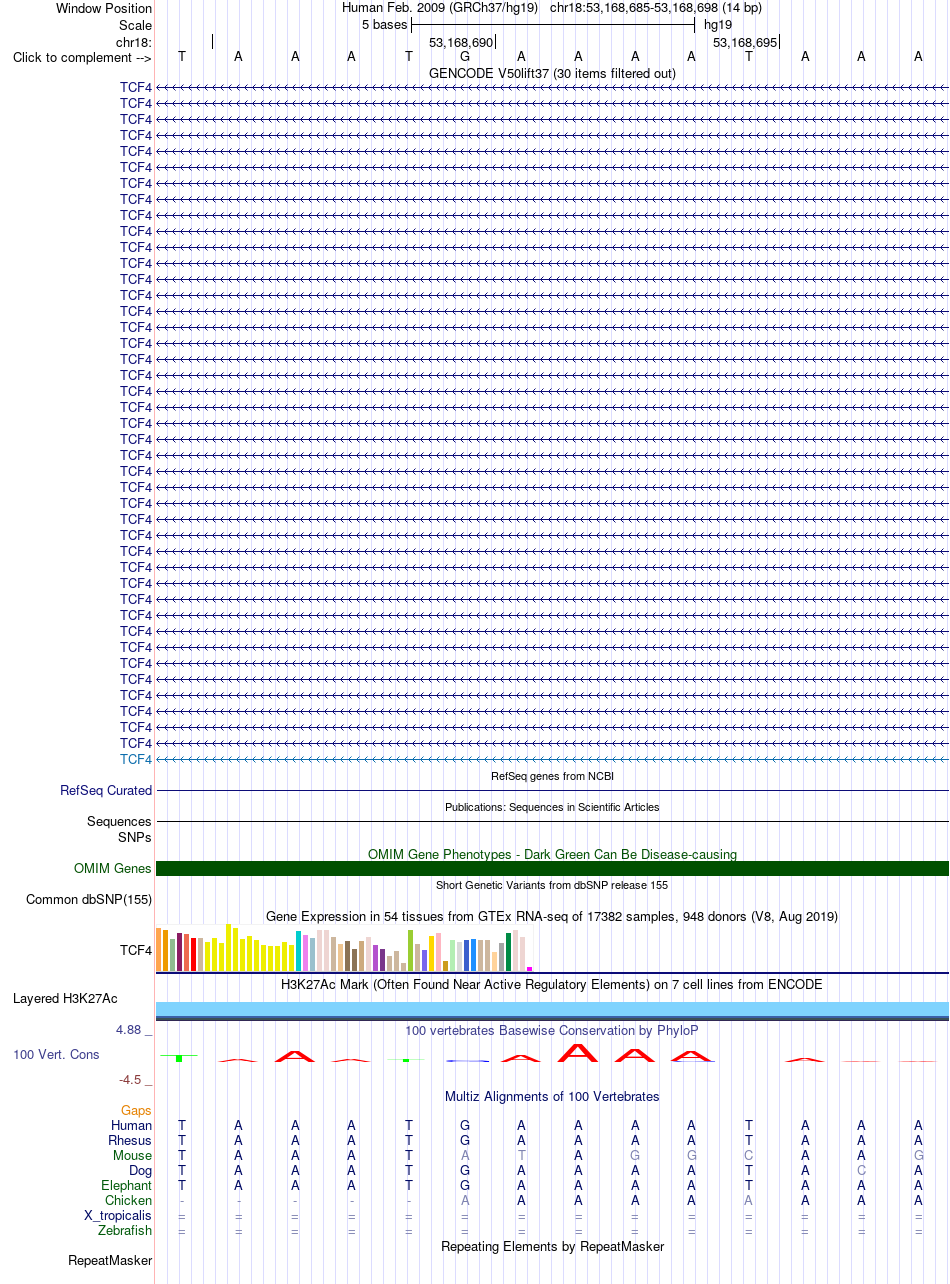Click the tiny magenta GTEx expression bar
950x1284 pixels.
coord(530,969)
